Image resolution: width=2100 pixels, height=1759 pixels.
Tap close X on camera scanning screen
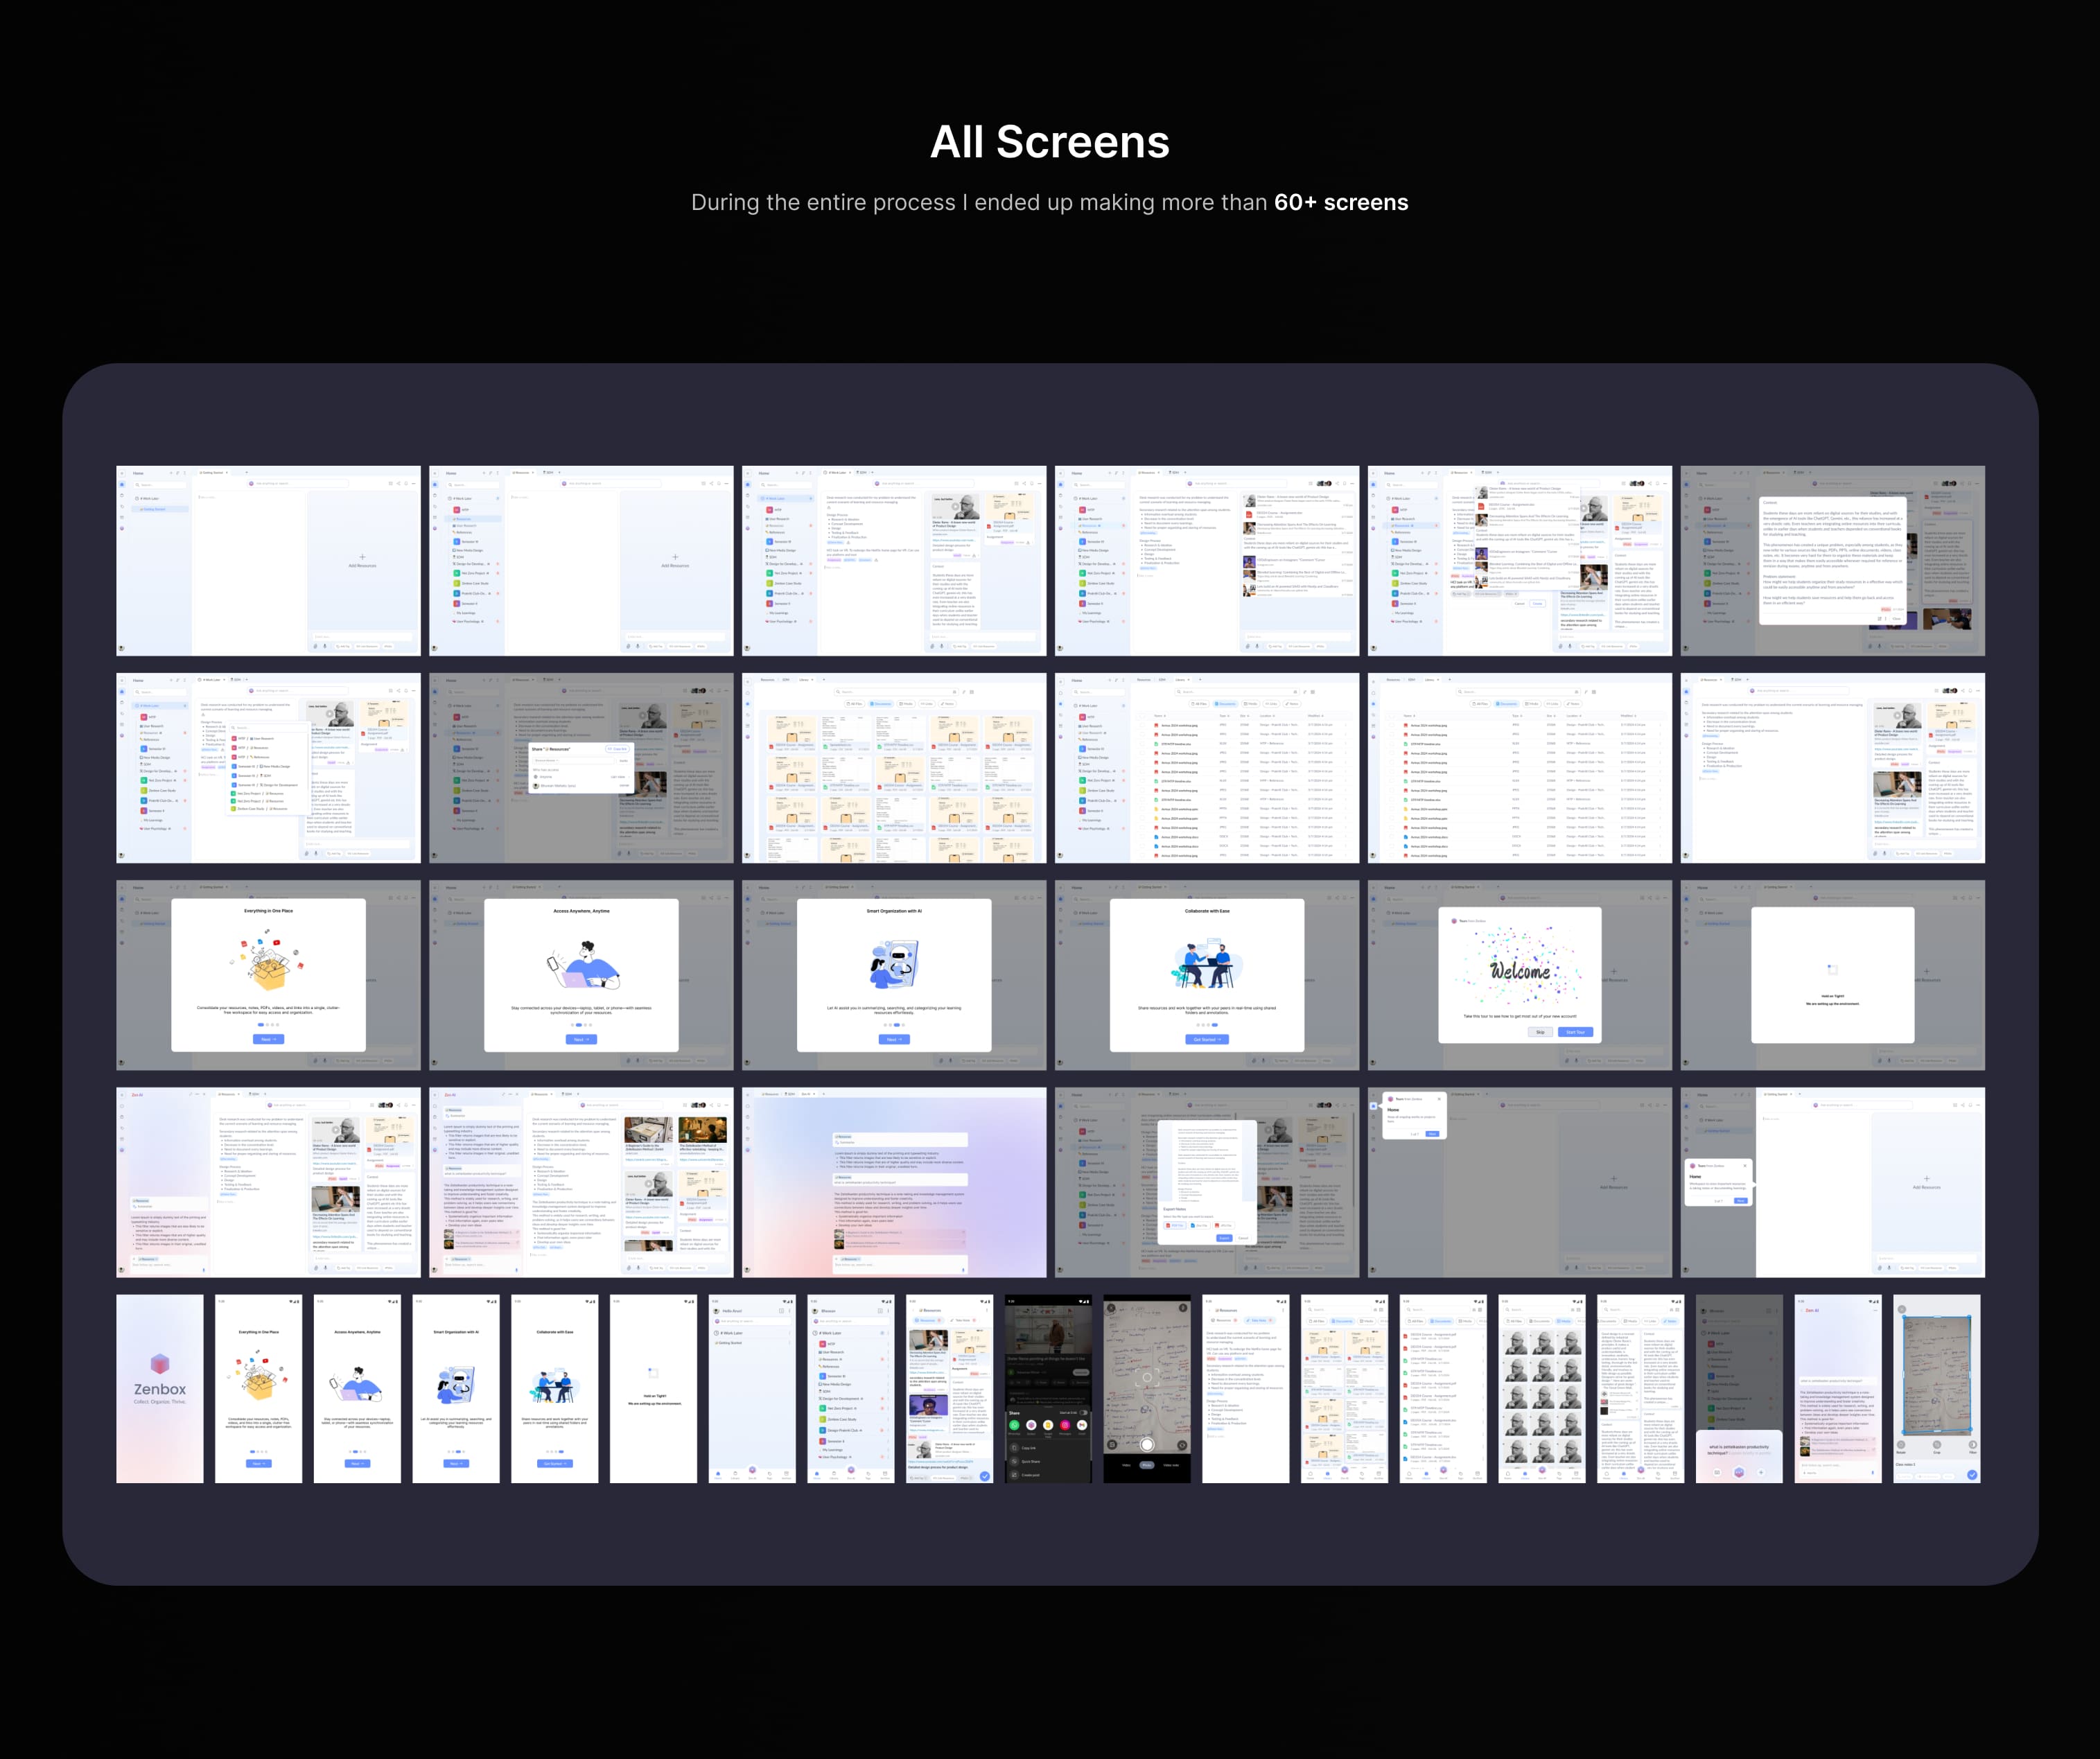[x=1112, y=1308]
